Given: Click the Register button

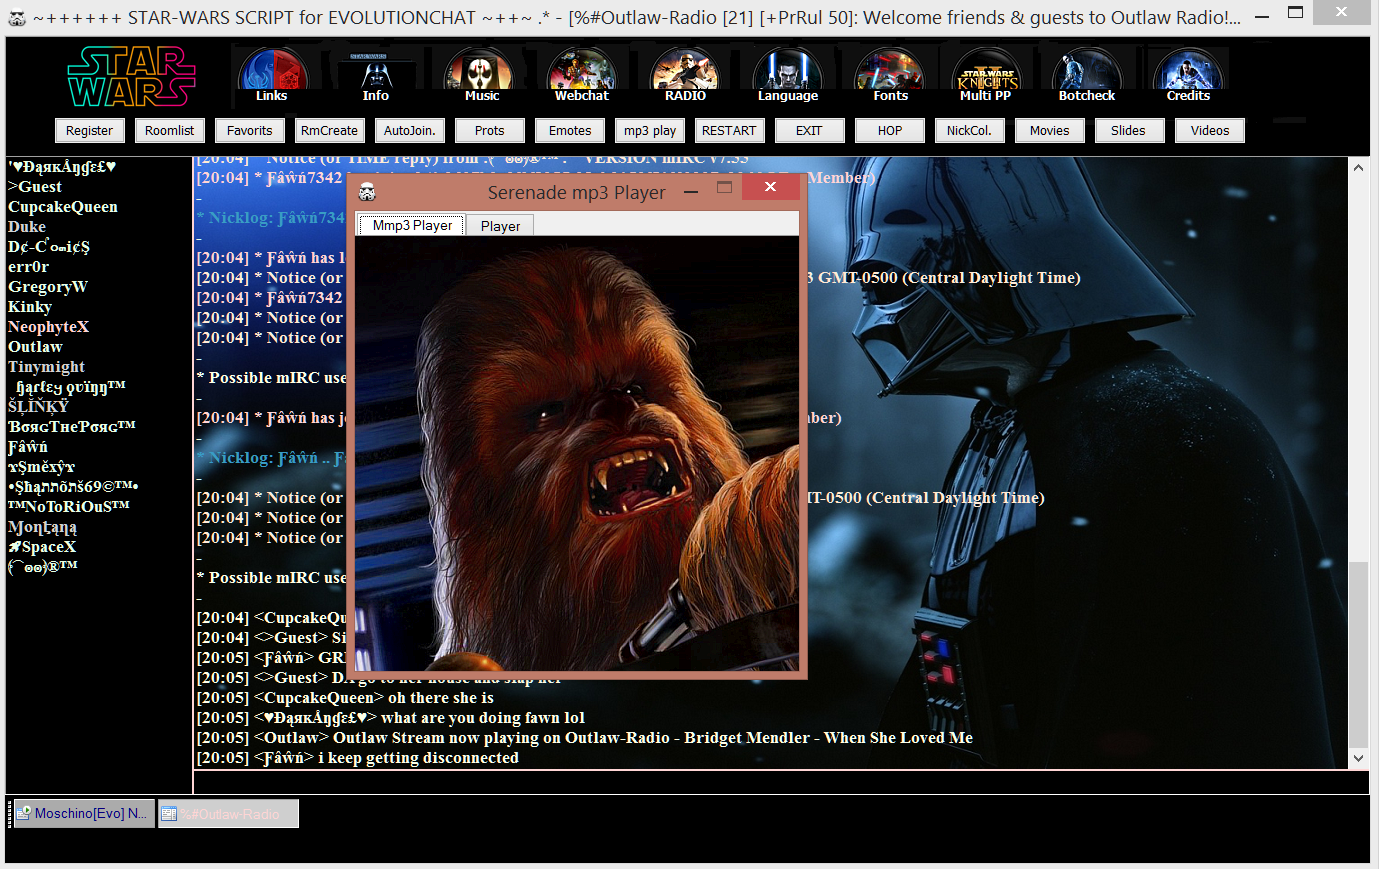Looking at the screenshot, I should click(90, 131).
